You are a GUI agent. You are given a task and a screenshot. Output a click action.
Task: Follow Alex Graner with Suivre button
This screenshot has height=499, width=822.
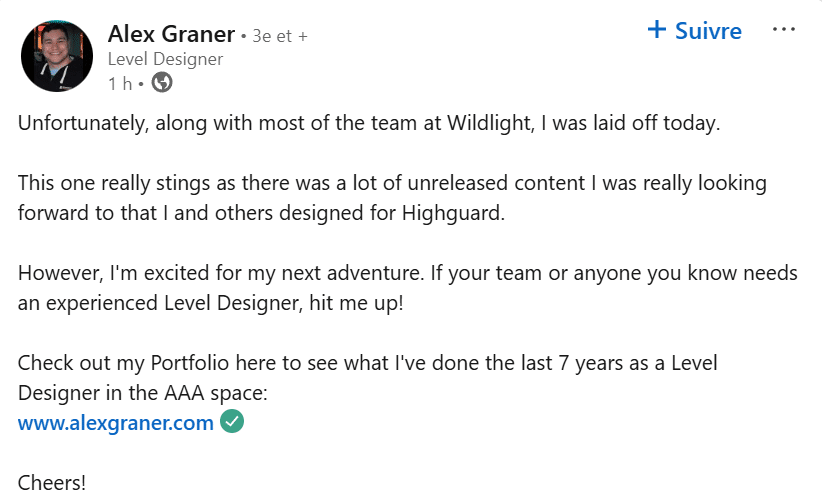[695, 31]
